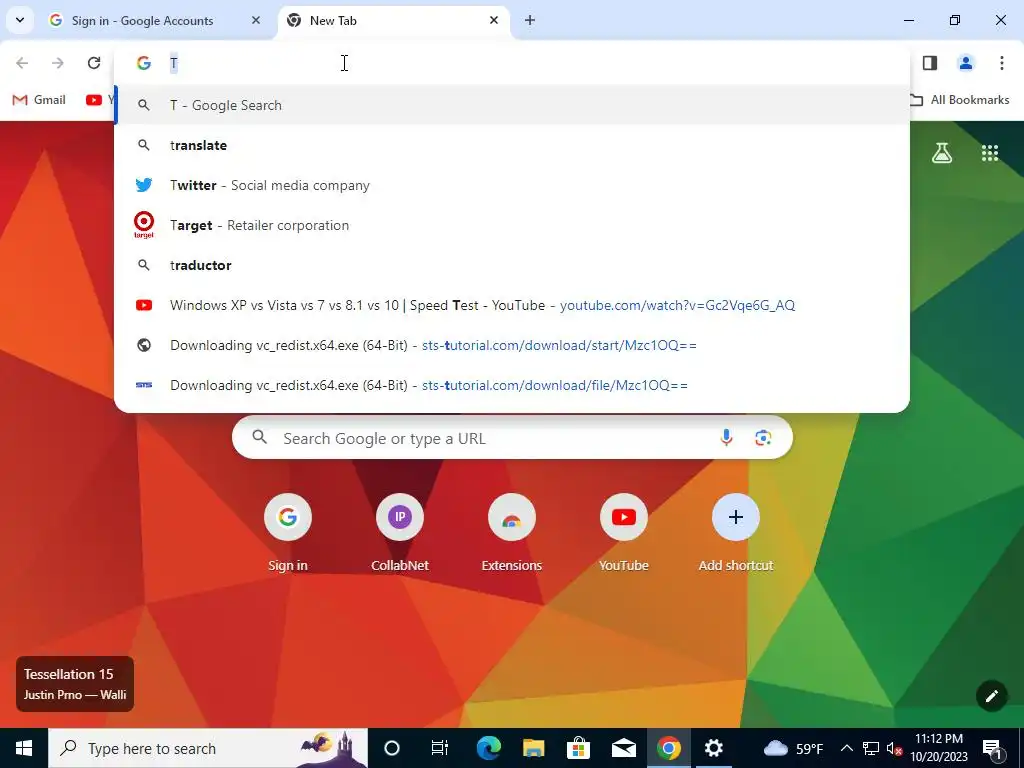
Task: Open the 59°F weather widget
Action: (x=793, y=748)
